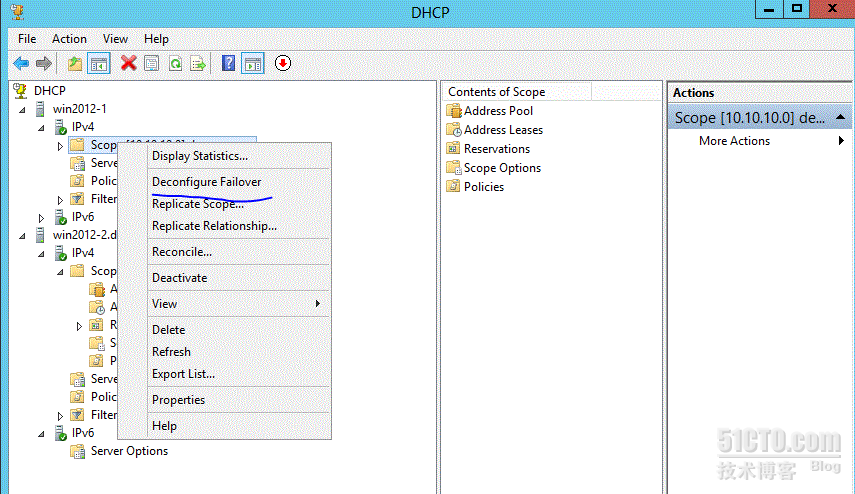855x494 pixels.
Task: Click the Scope Options icon in contents pane
Action: click(x=454, y=167)
